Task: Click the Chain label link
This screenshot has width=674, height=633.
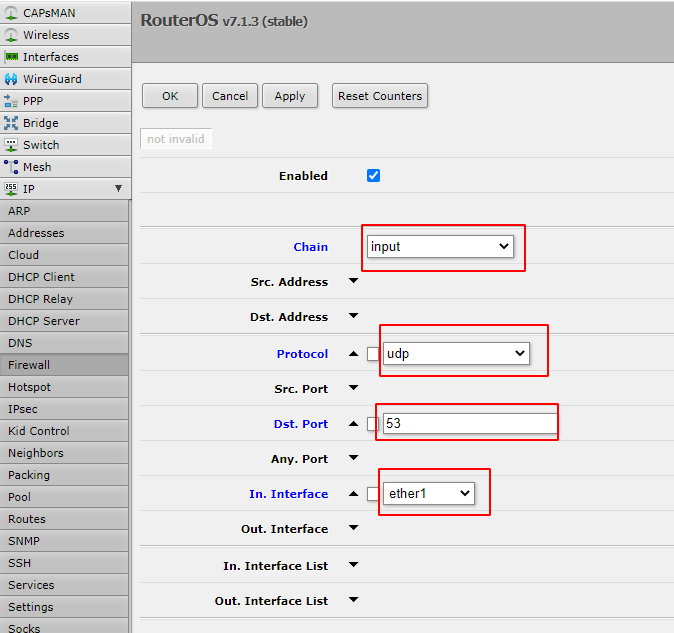Action: pyautogui.click(x=310, y=247)
